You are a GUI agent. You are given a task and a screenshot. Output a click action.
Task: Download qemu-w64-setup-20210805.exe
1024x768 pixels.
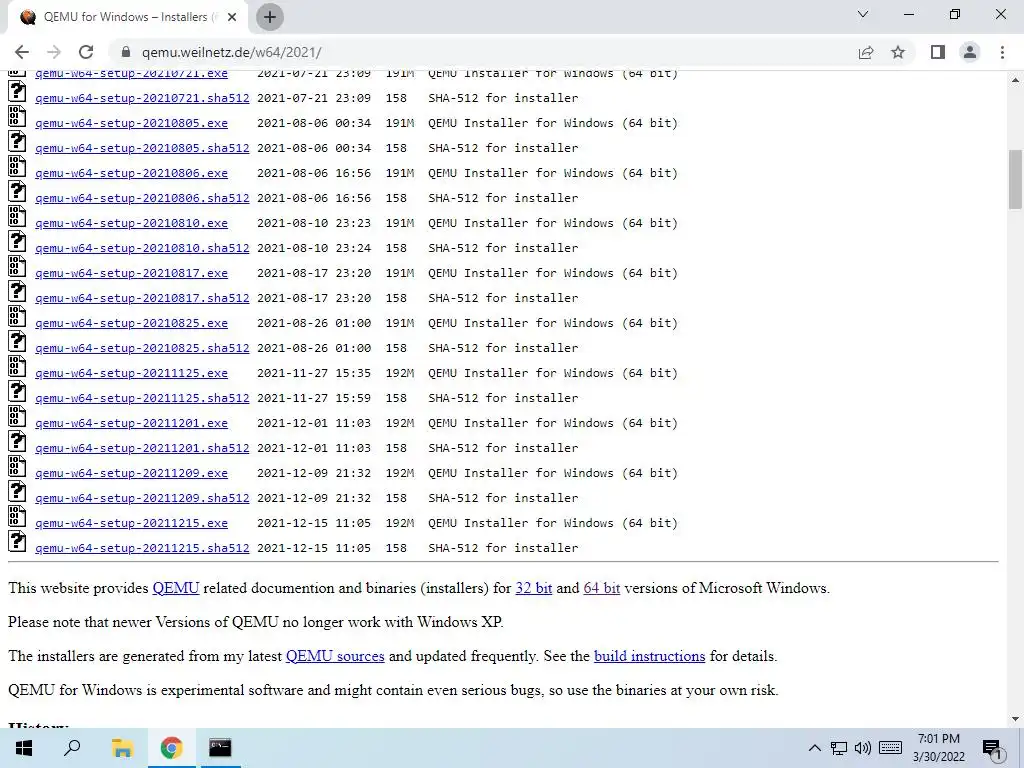131,123
